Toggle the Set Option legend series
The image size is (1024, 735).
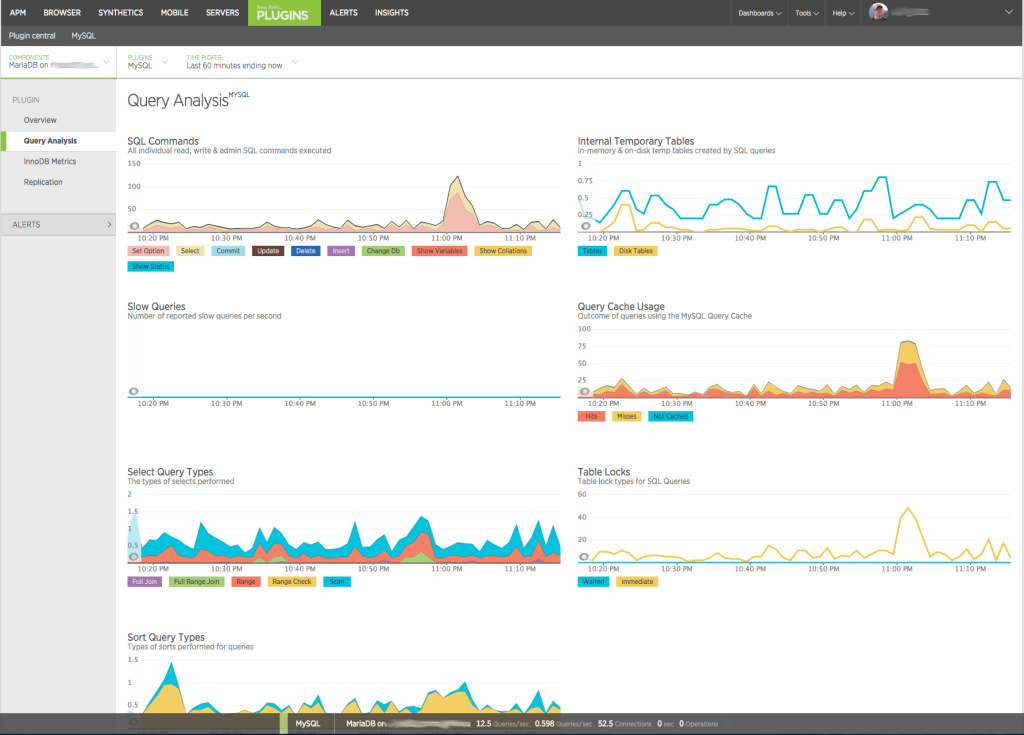pyautogui.click(x=148, y=251)
